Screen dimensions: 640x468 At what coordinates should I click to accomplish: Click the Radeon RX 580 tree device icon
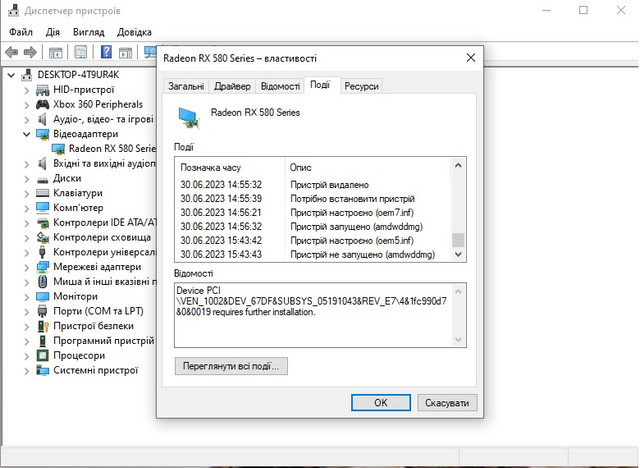58,149
